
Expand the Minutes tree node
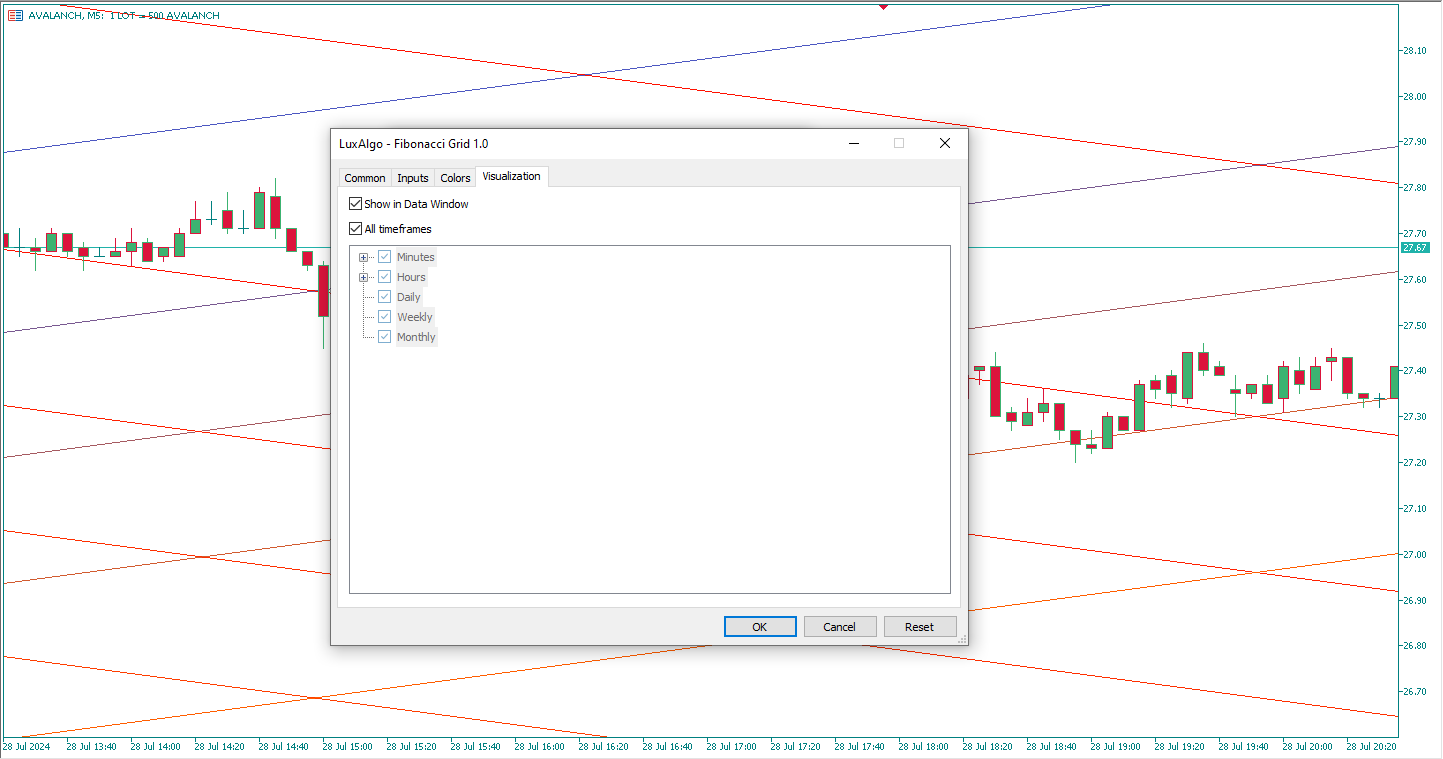coord(364,257)
